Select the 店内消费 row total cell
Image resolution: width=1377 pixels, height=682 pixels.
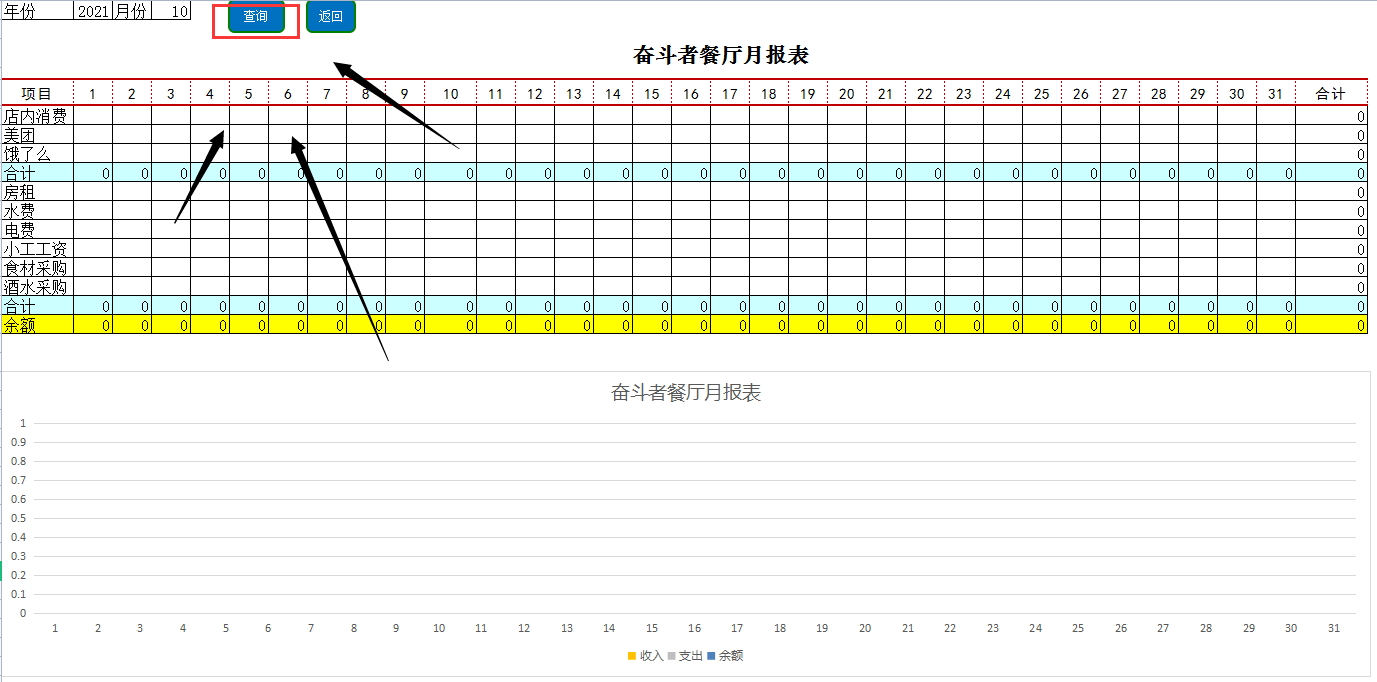[1331, 116]
